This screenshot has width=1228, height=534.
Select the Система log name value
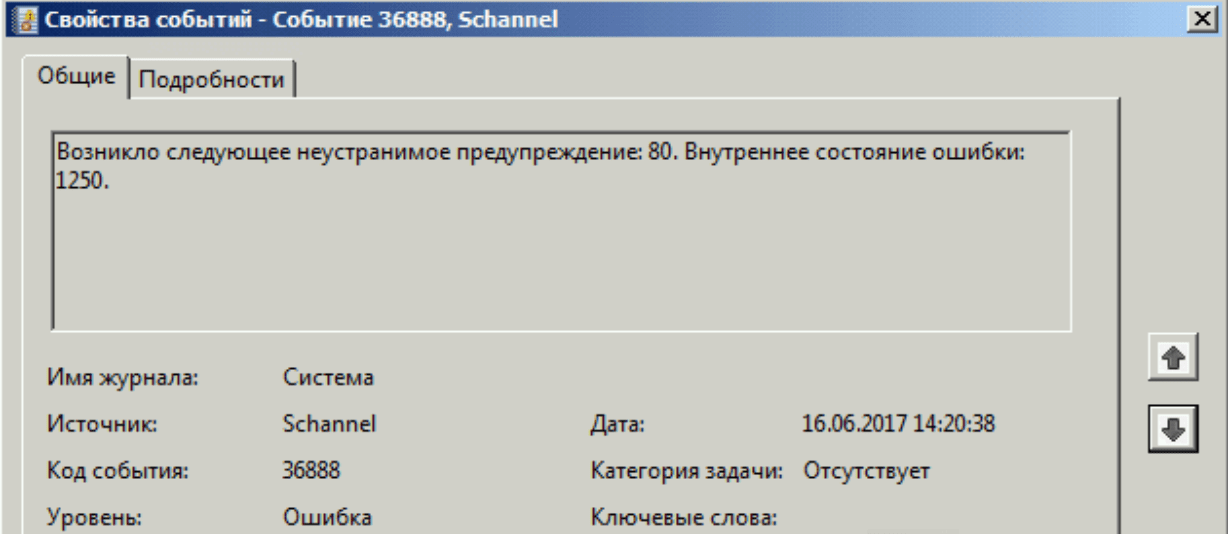pyautogui.click(x=328, y=378)
